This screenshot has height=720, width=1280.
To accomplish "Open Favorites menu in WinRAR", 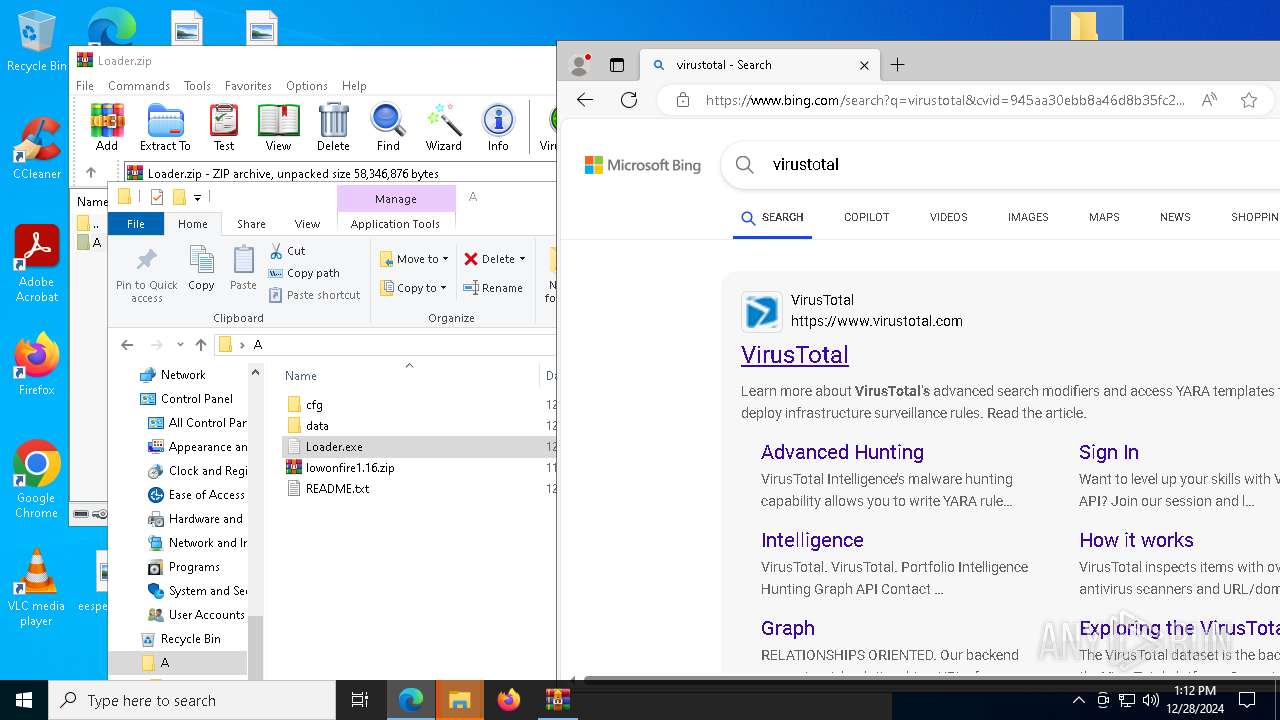I will point(248,86).
